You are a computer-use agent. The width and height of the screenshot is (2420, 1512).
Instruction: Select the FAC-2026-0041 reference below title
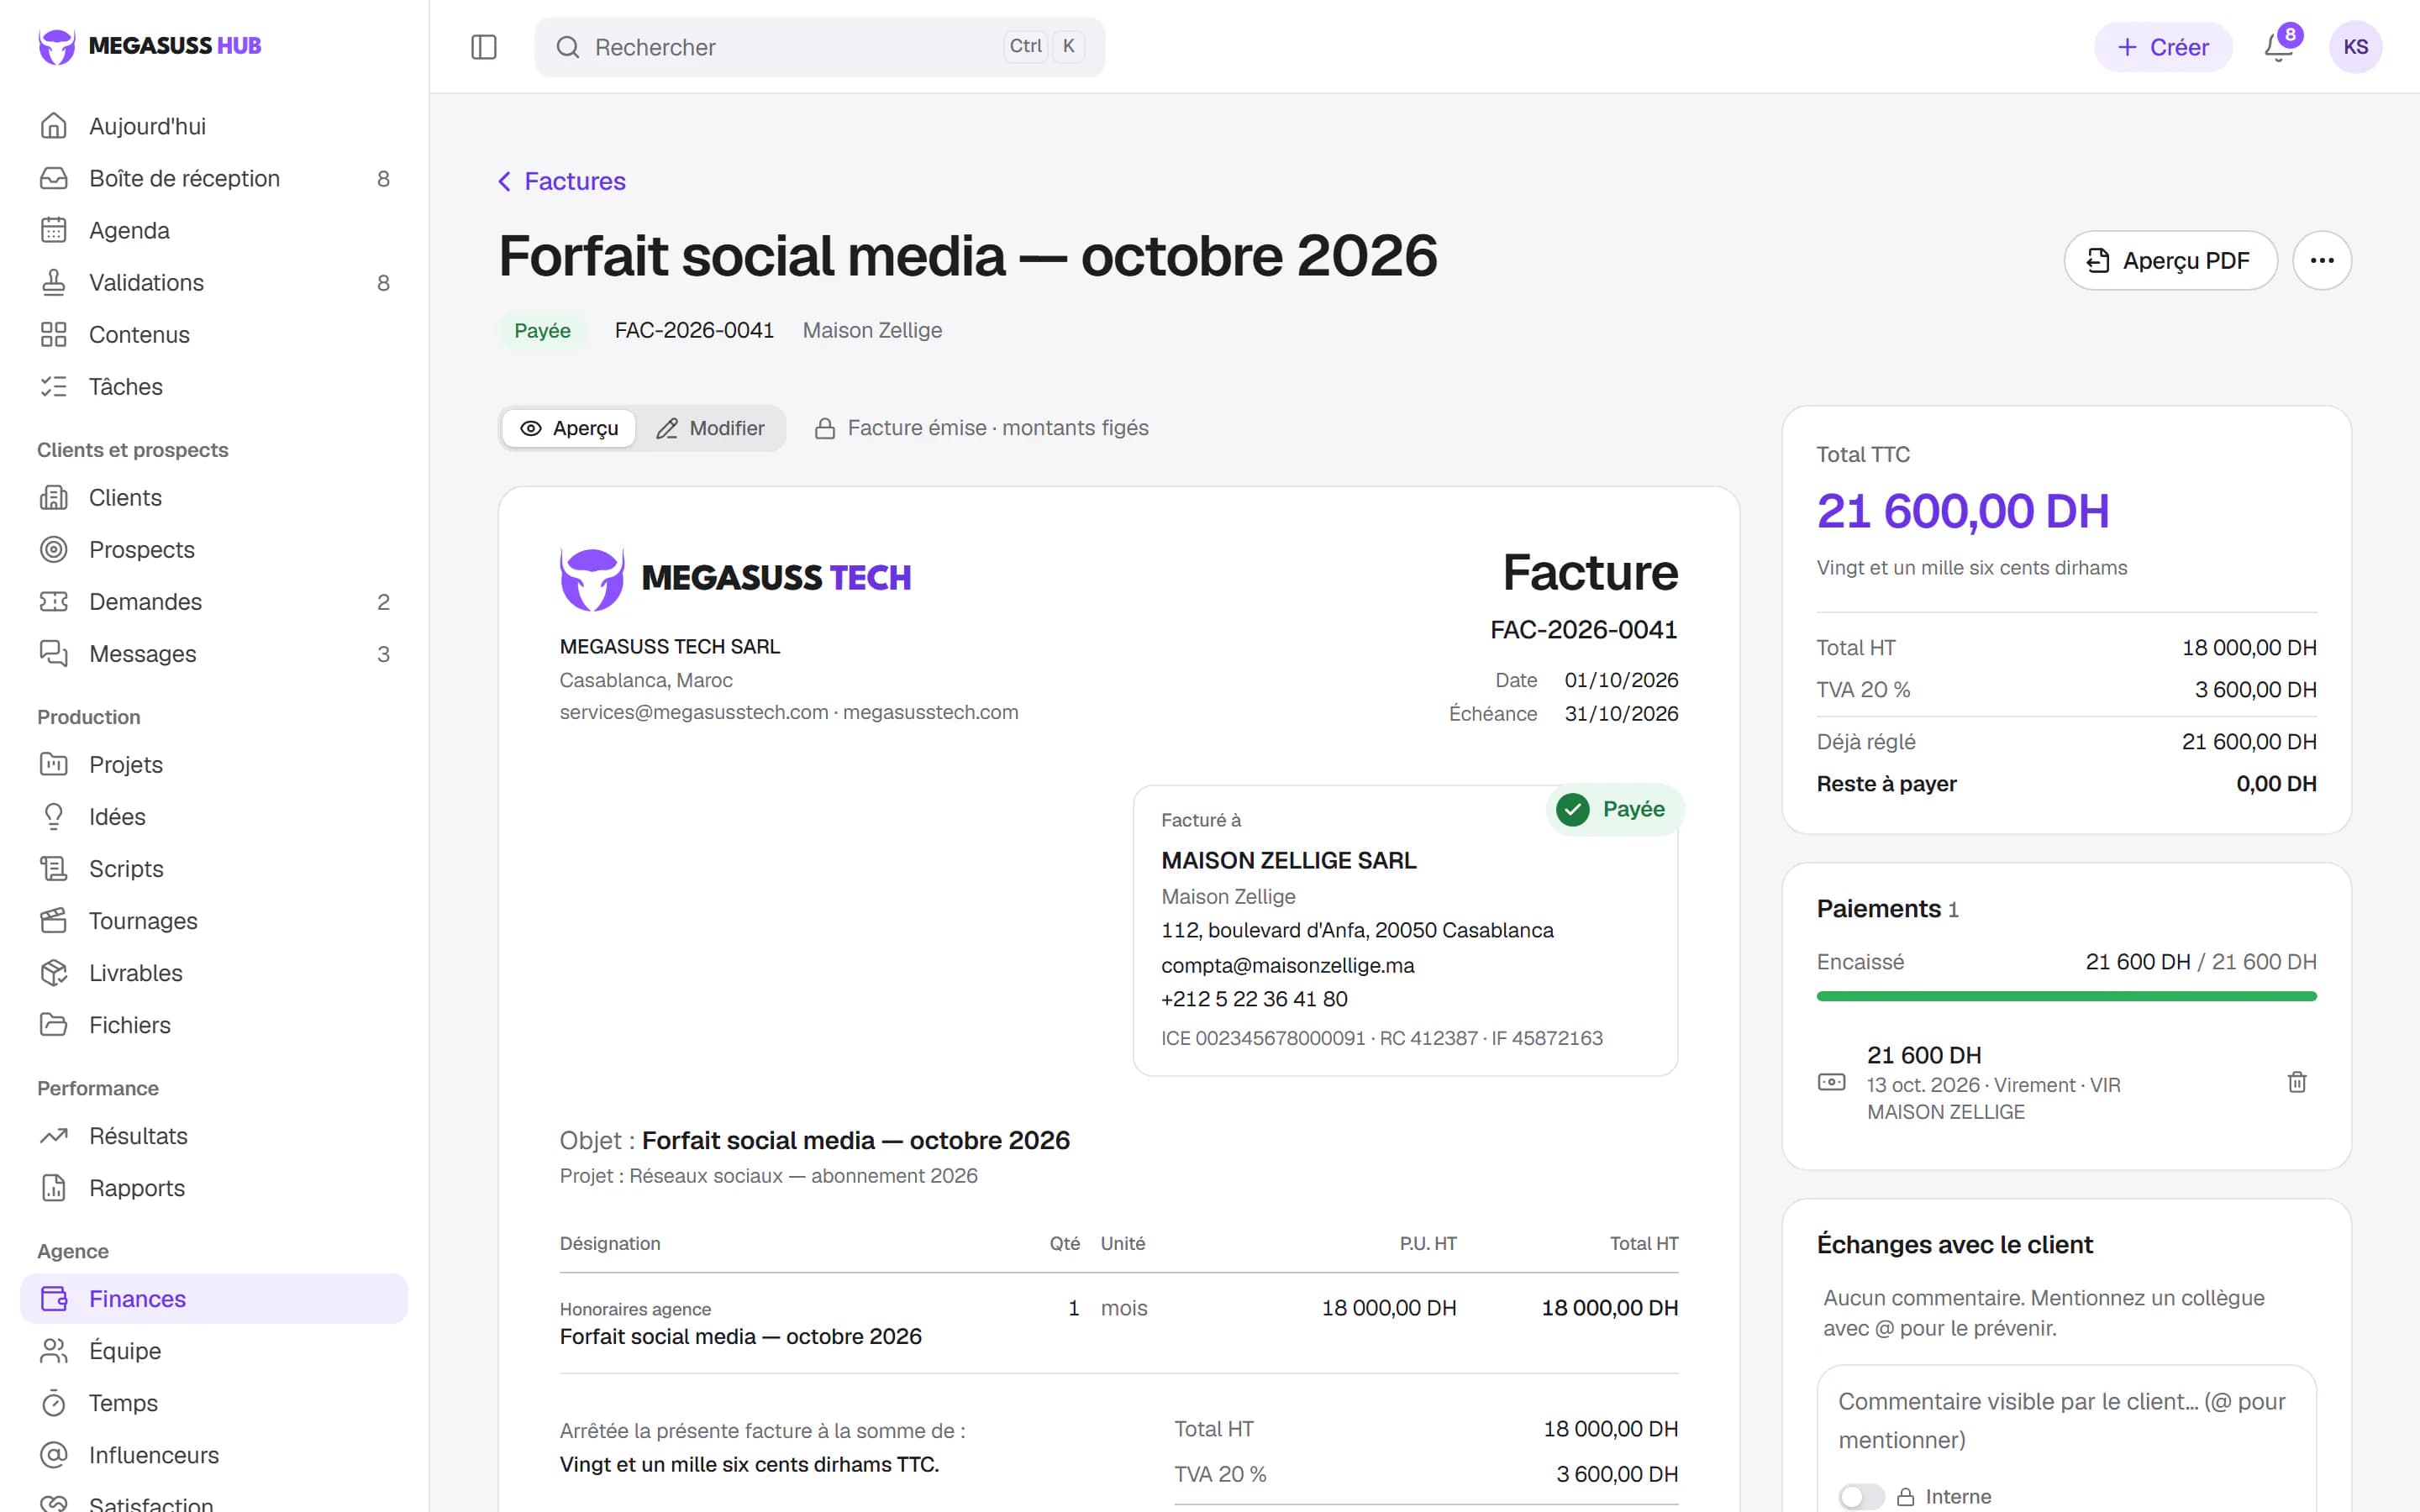(x=694, y=330)
